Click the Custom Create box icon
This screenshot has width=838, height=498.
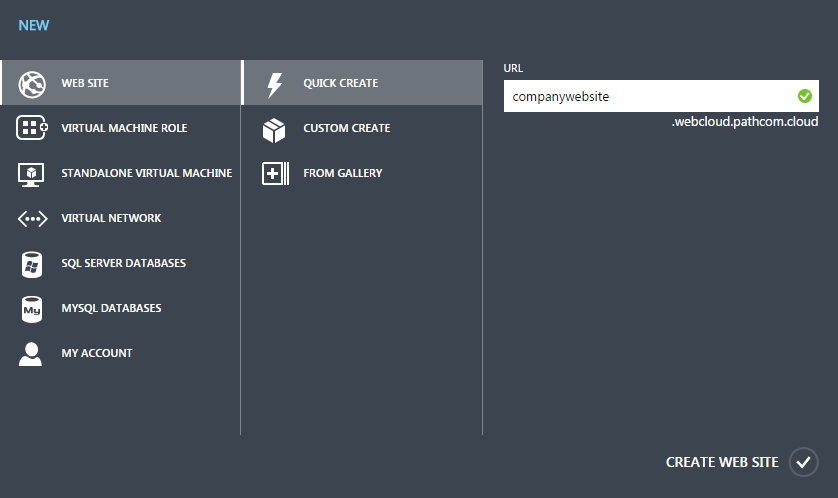tap(274, 130)
